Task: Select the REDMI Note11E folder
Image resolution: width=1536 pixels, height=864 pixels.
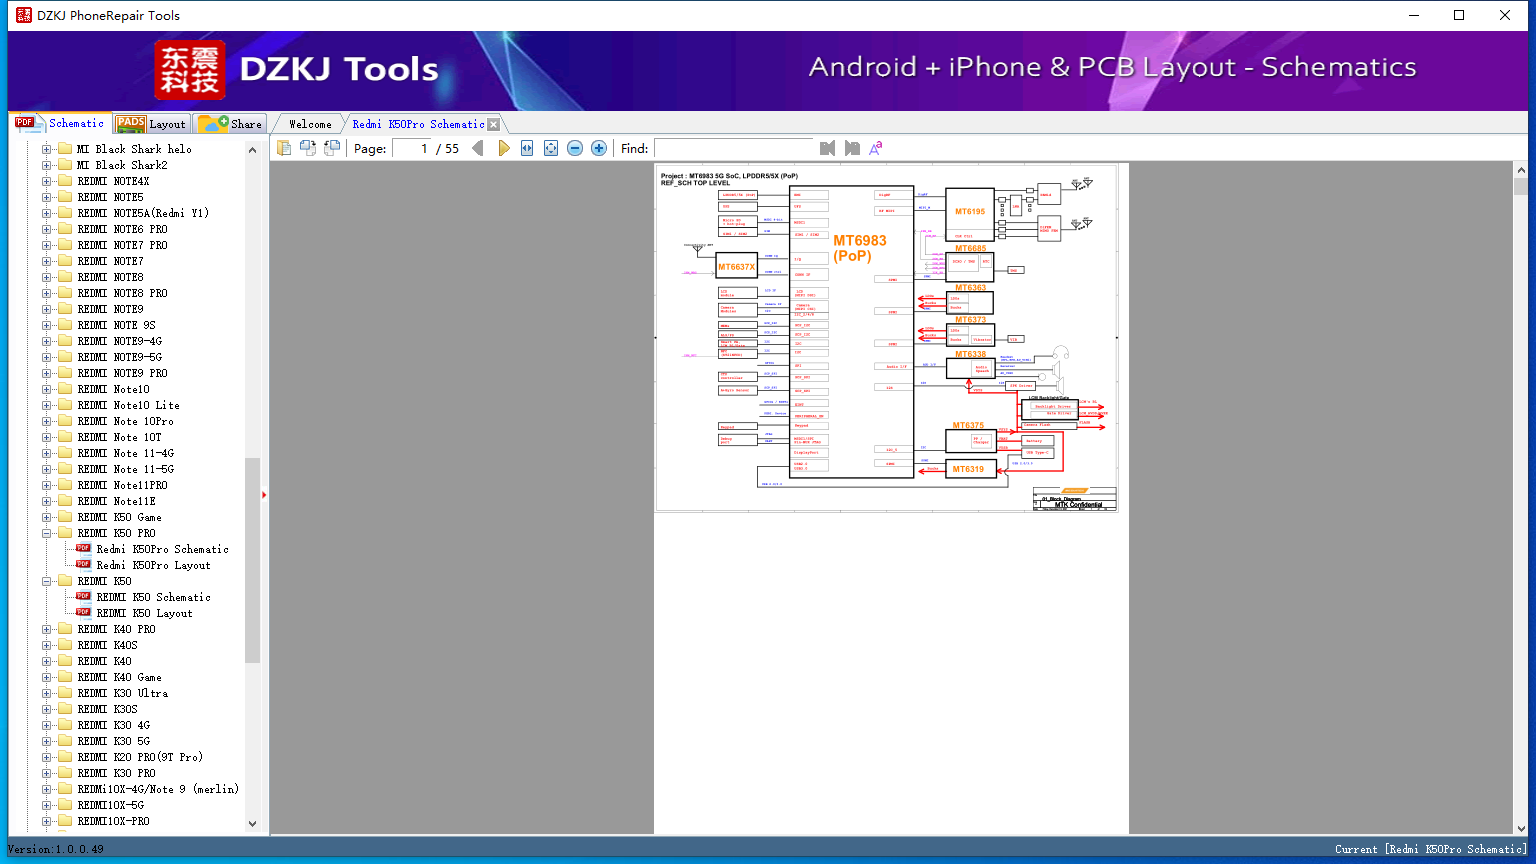Action: point(116,501)
